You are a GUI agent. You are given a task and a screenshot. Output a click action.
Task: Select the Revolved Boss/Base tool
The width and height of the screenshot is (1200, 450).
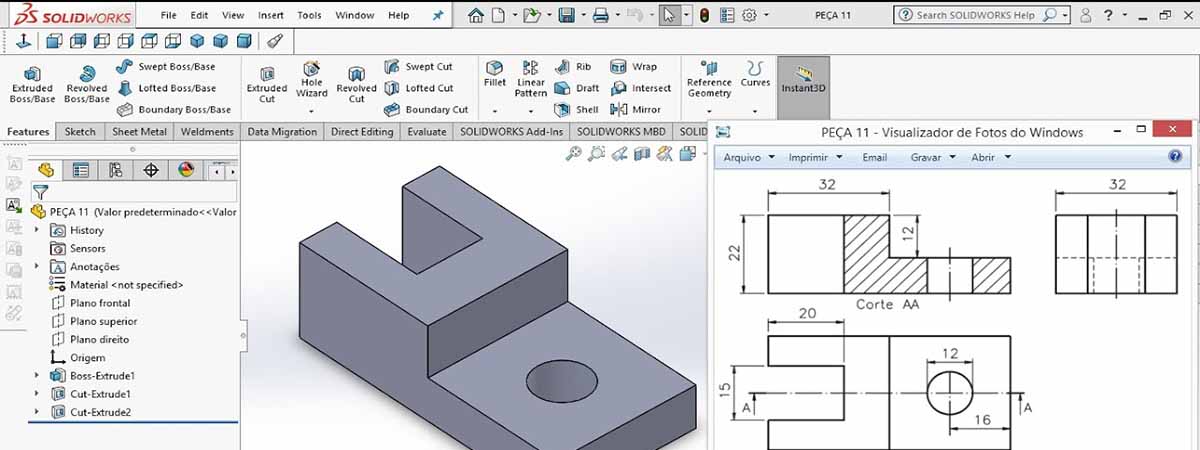pyautogui.click(x=86, y=84)
